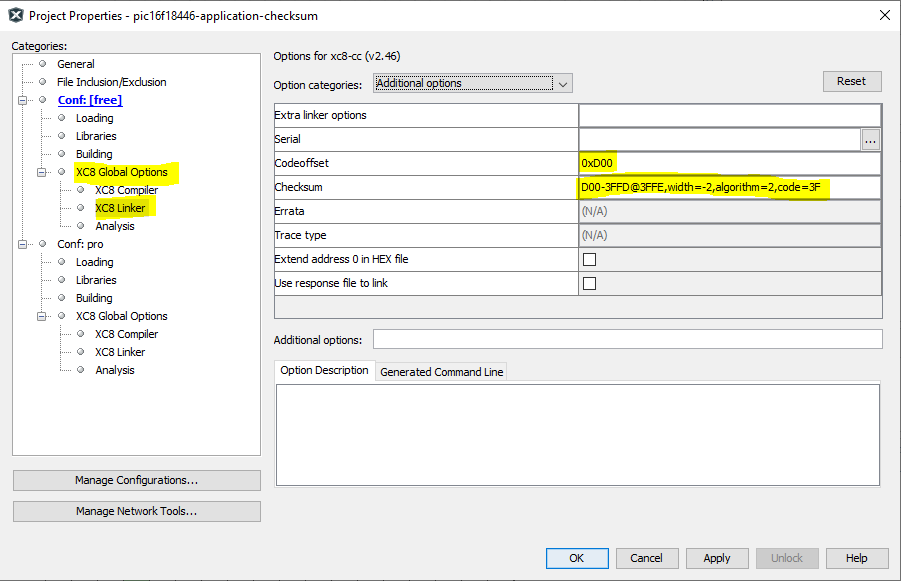Select File Inclusion/Exclusion category
This screenshot has height=581, width=901.
point(111,82)
